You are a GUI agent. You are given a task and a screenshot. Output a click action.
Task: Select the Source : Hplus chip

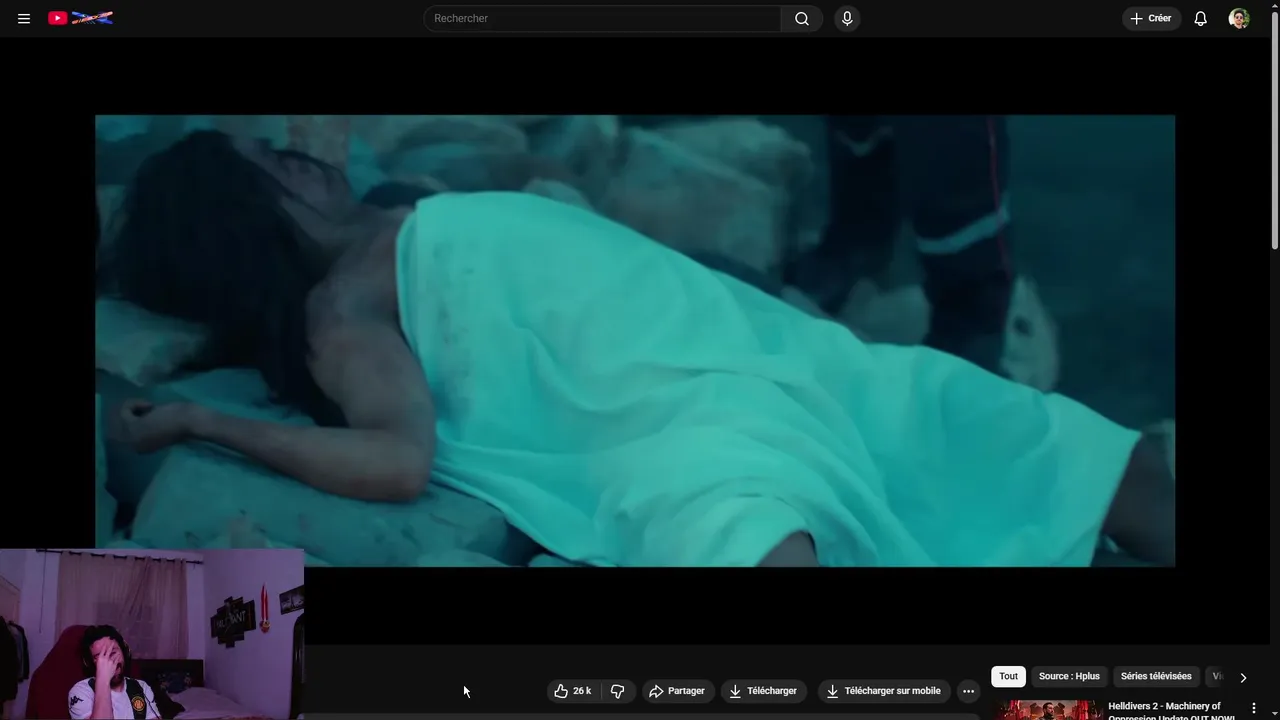click(1069, 676)
